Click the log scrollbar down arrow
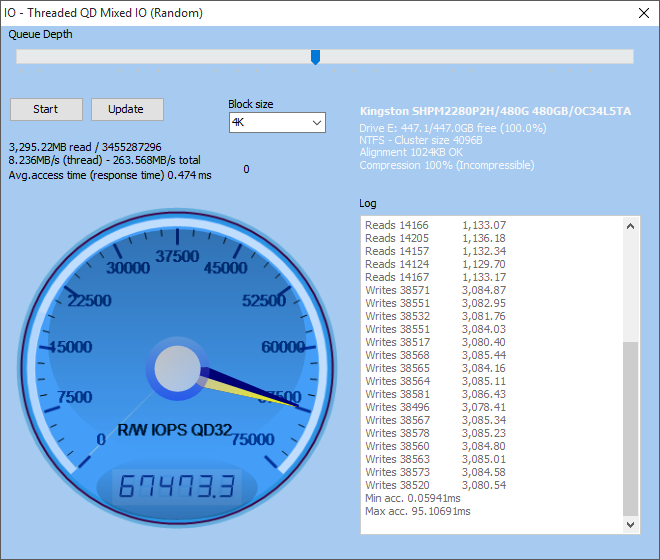Screen dimensions: 660x560 pyautogui.click(x=630, y=525)
